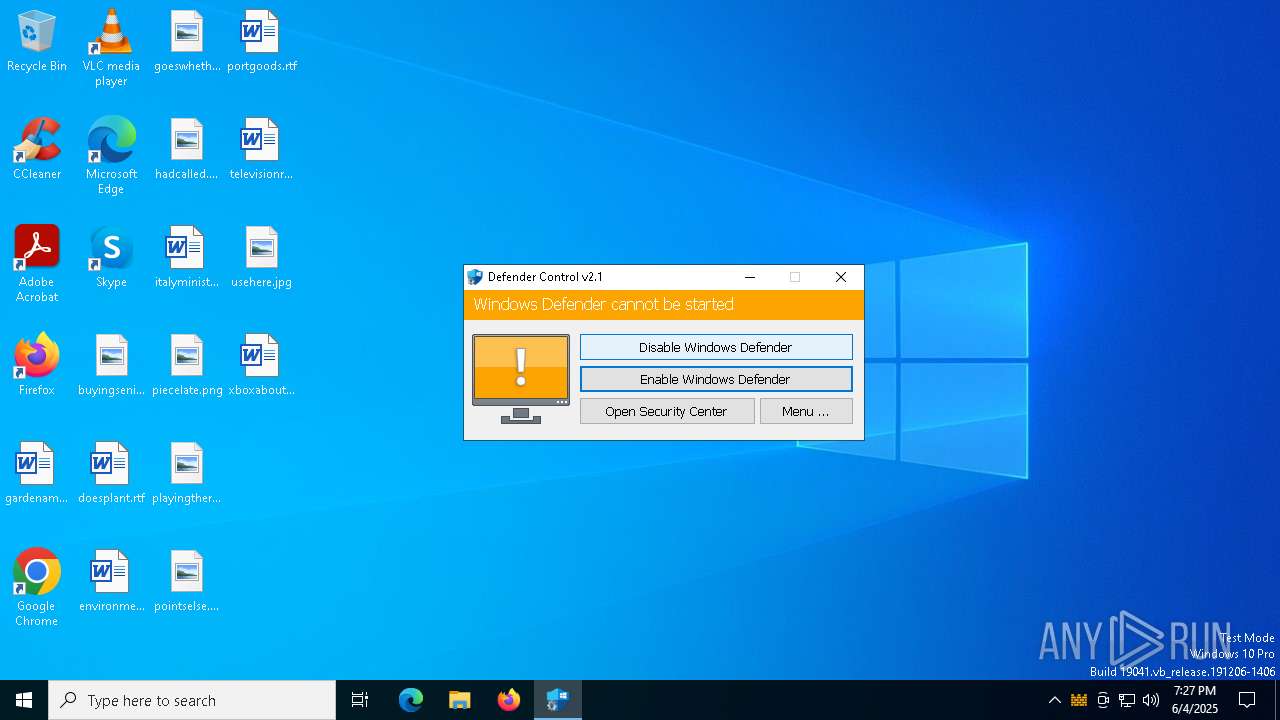The height and width of the screenshot is (720, 1280).
Task: Select the pointselse... image file
Action: pos(187,582)
